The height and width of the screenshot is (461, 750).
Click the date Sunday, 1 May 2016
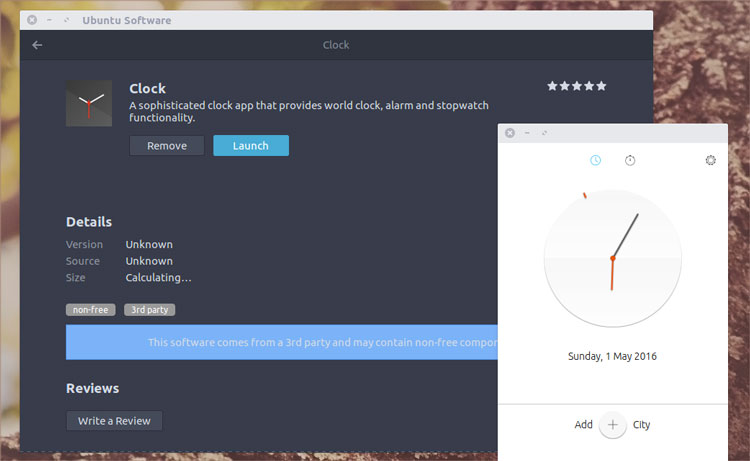click(612, 356)
